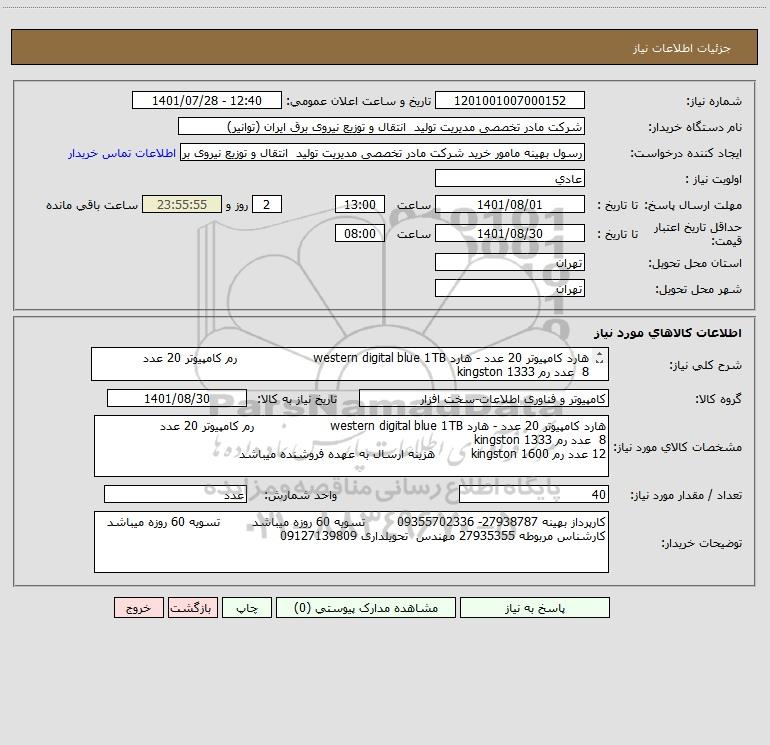Open اطلاعات تماس خریدار link
Screen dimensions: 770x745
[x=122, y=153]
